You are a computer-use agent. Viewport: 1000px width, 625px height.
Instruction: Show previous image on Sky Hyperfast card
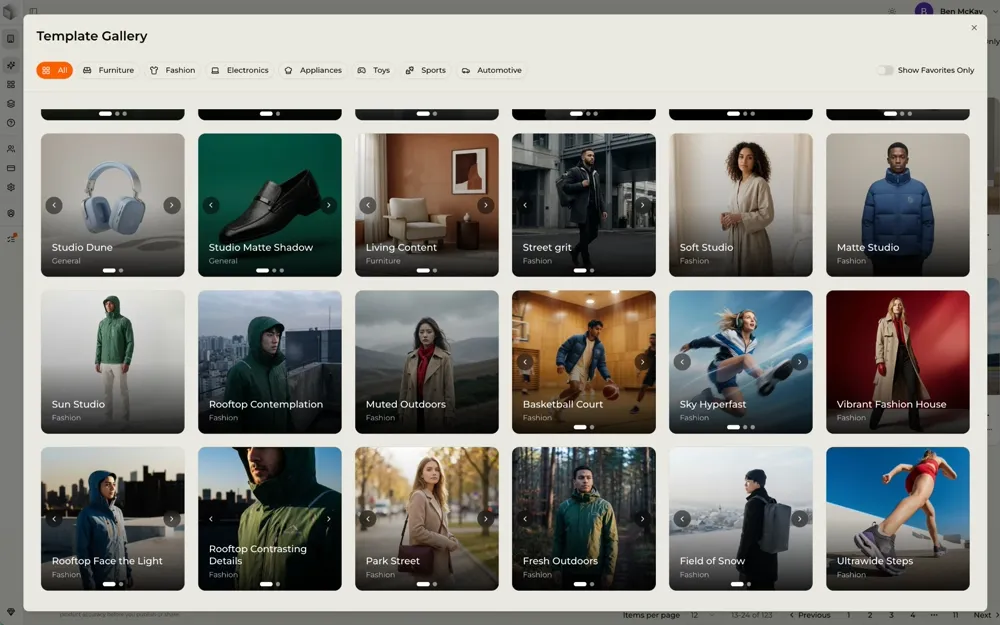click(682, 362)
